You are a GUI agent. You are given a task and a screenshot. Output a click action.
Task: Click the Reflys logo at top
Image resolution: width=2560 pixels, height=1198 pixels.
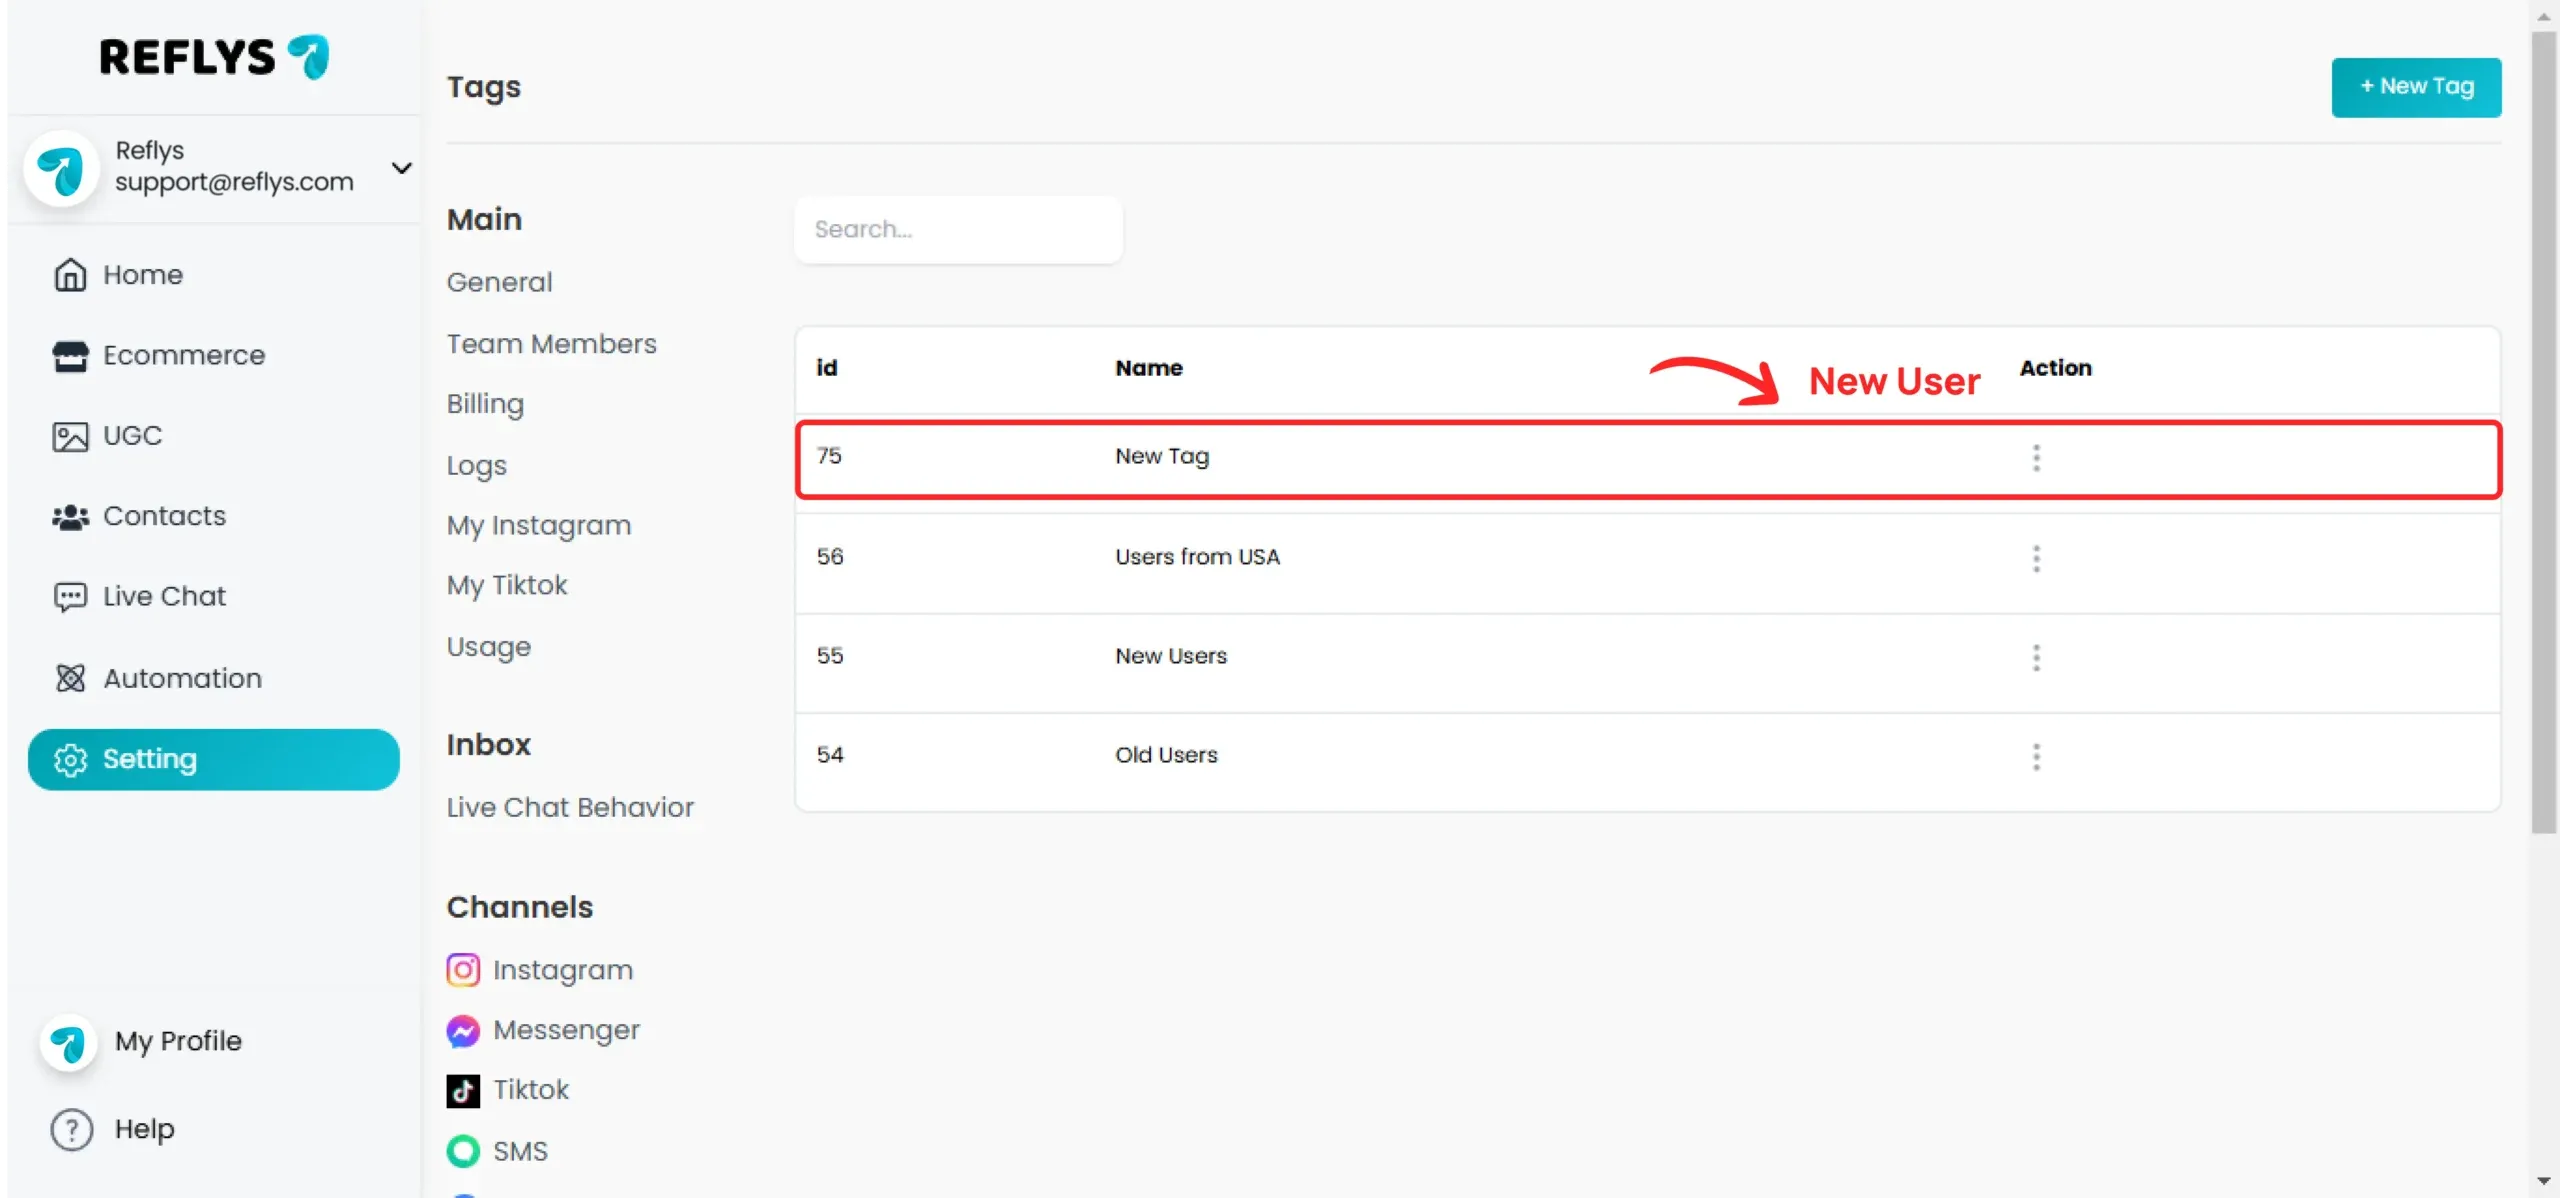pyautogui.click(x=214, y=57)
